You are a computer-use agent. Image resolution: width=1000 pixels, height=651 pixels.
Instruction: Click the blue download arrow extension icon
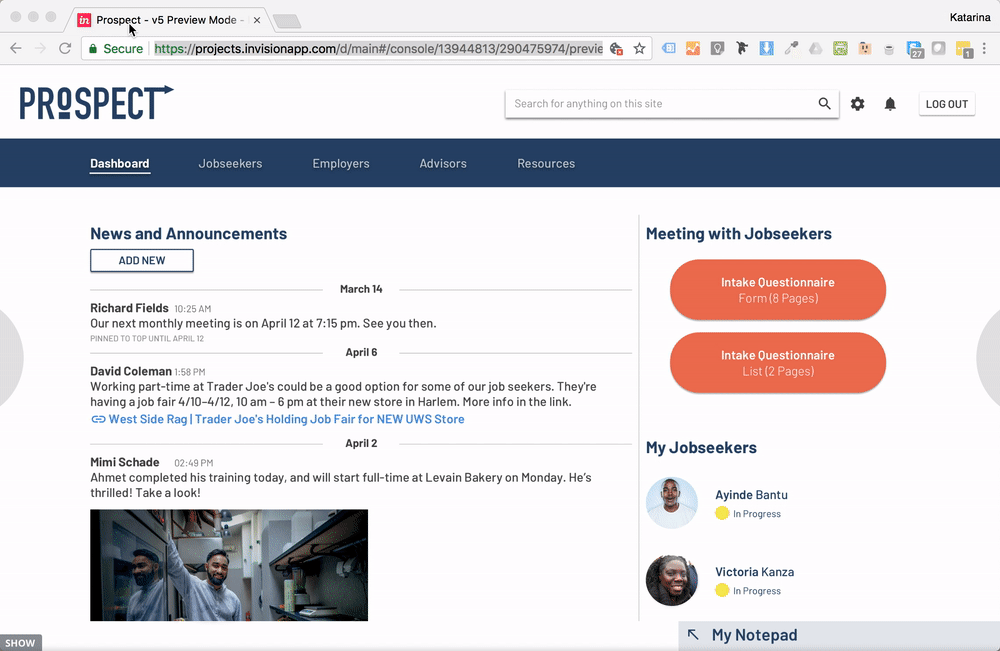point(767,48)
